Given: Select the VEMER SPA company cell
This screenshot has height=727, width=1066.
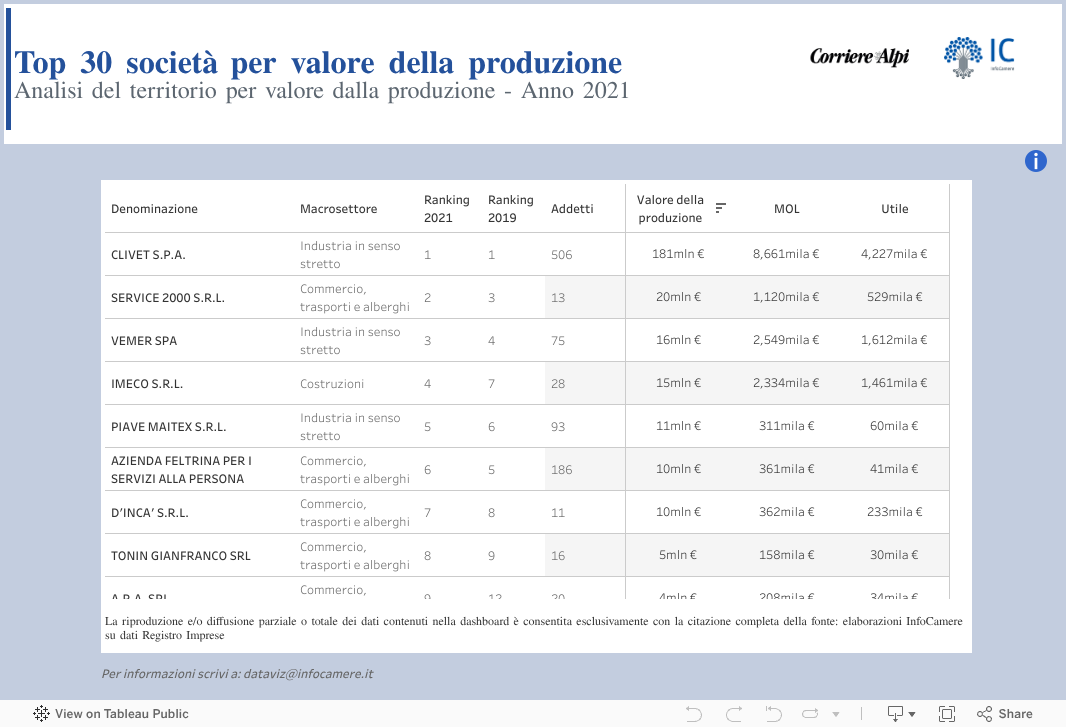Looking at the screenshot, I should (x=144, y=341).
